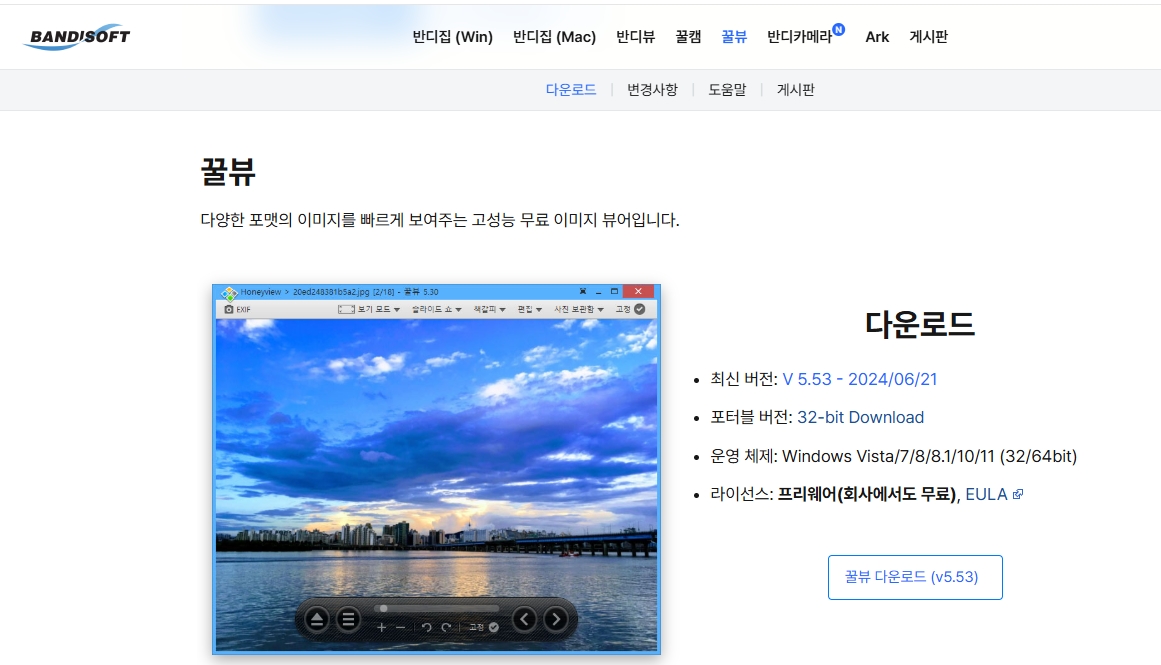Open the hamburger menu on the control bar
This screenshot has width=1161, height=665.
pyautogui.click(x=348, y=618)
